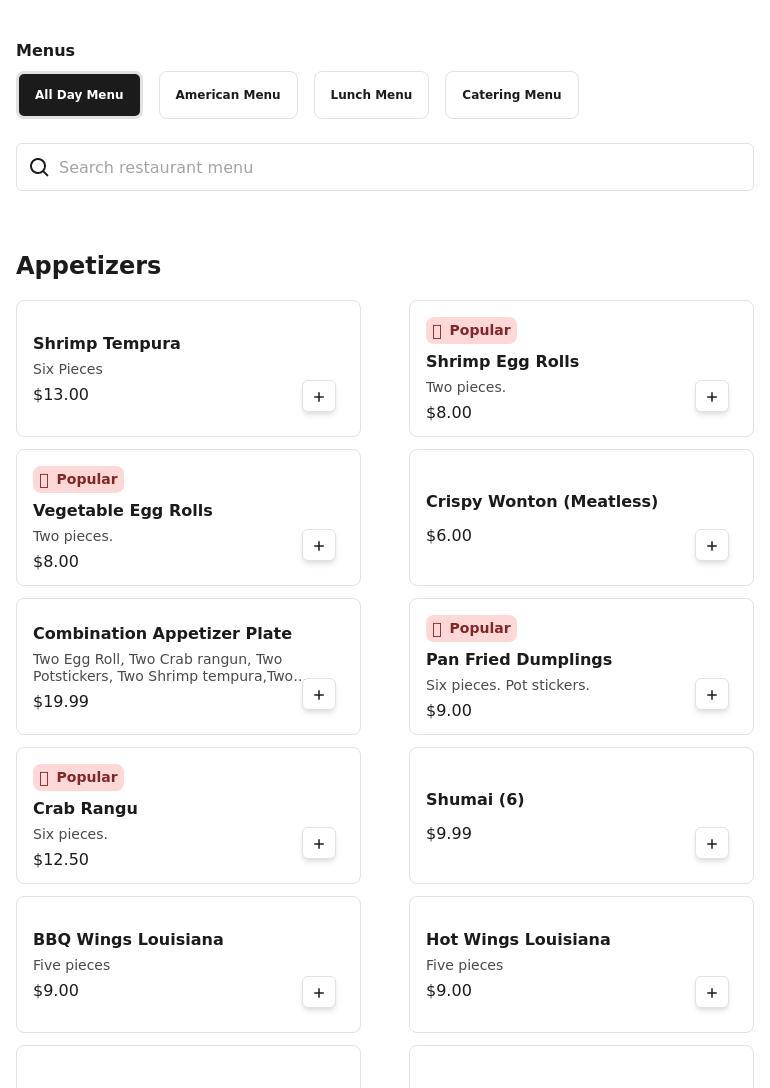Focus the Search restaurant menu field

[x=400, y=167]
